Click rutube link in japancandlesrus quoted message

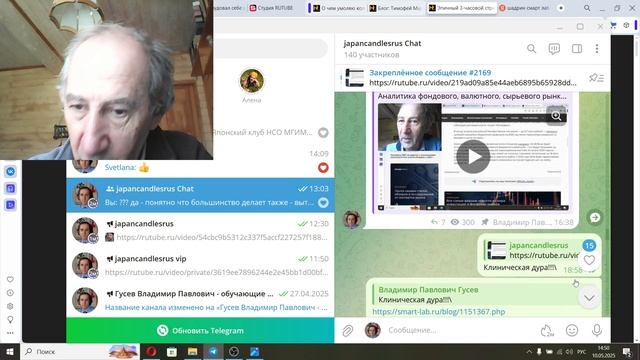coord(544,256)
